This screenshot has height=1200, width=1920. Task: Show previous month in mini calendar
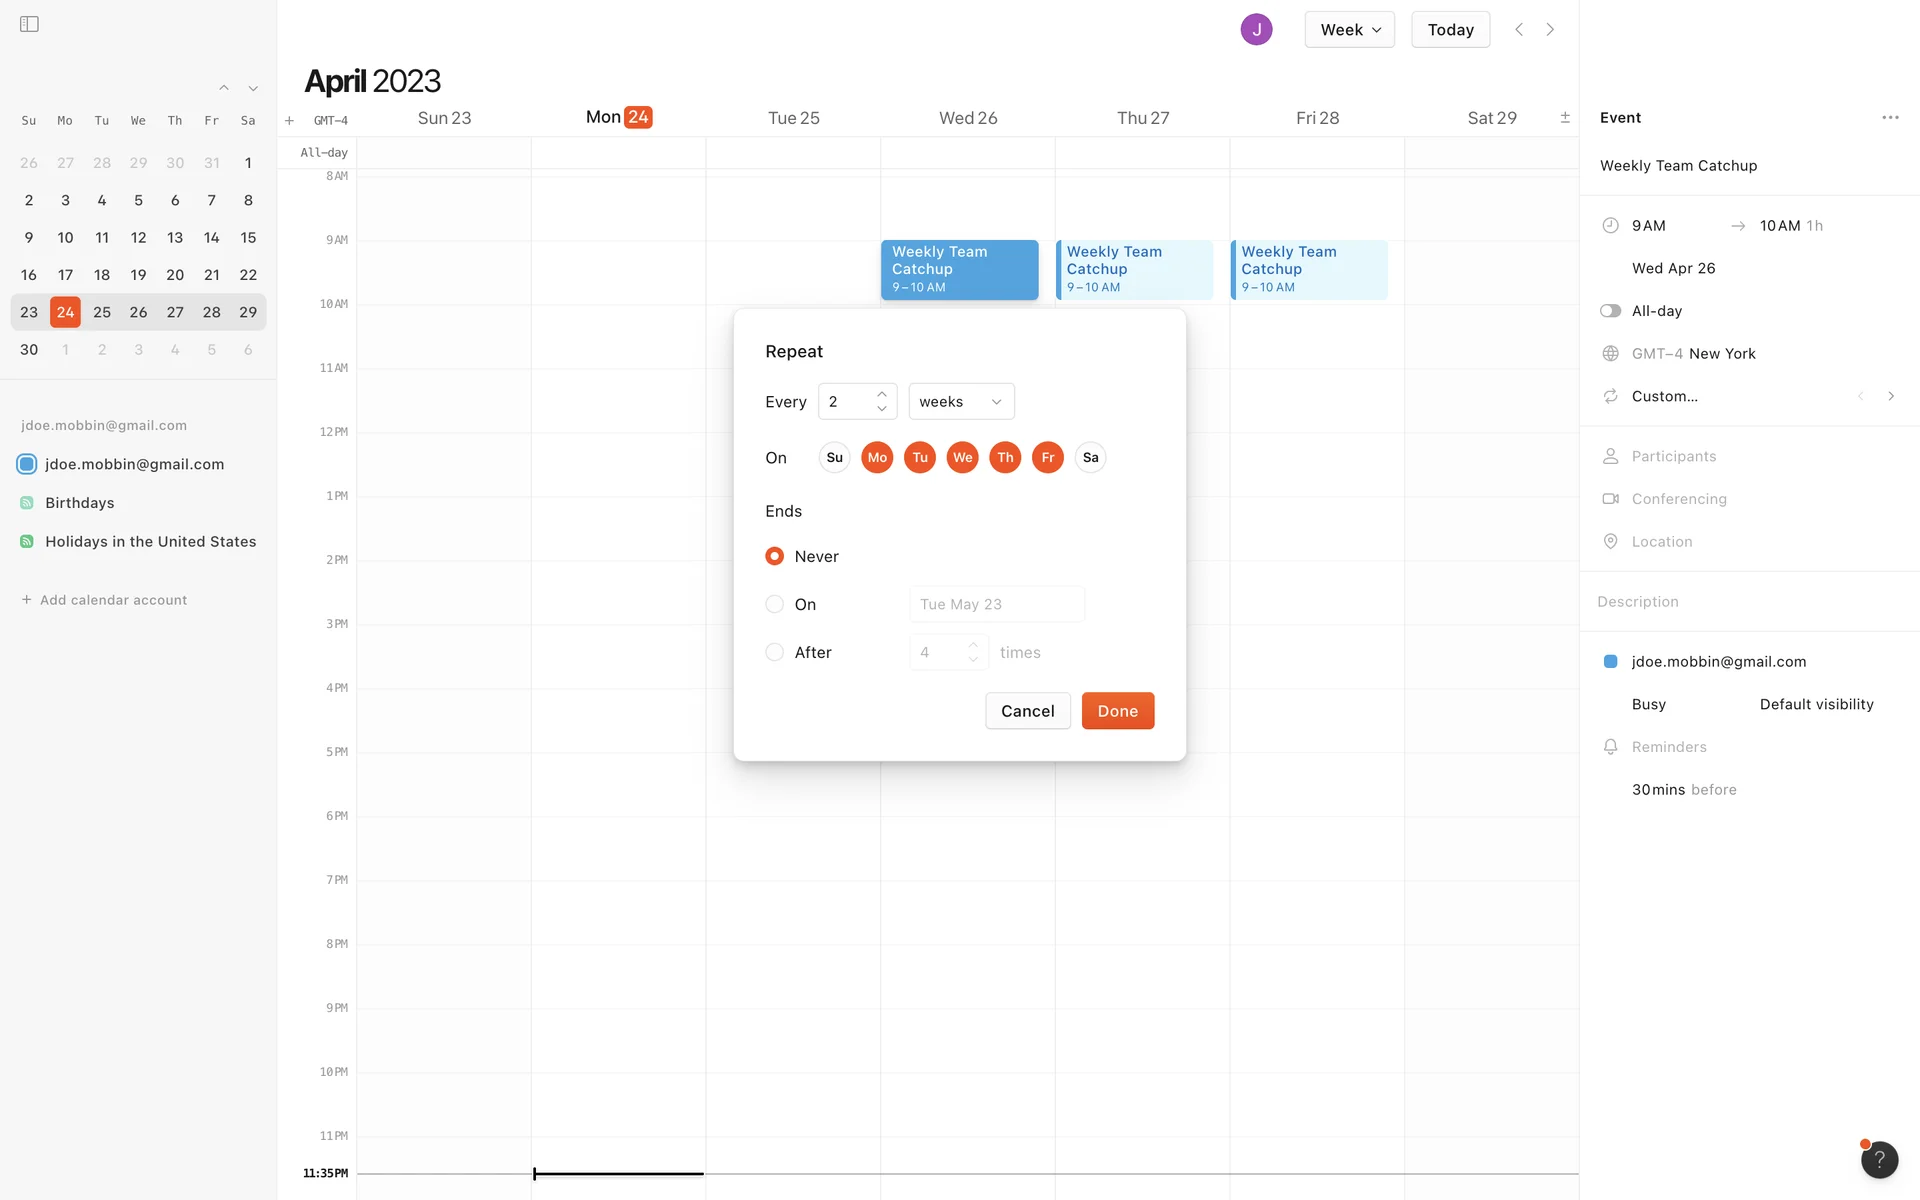coord(224,89)
